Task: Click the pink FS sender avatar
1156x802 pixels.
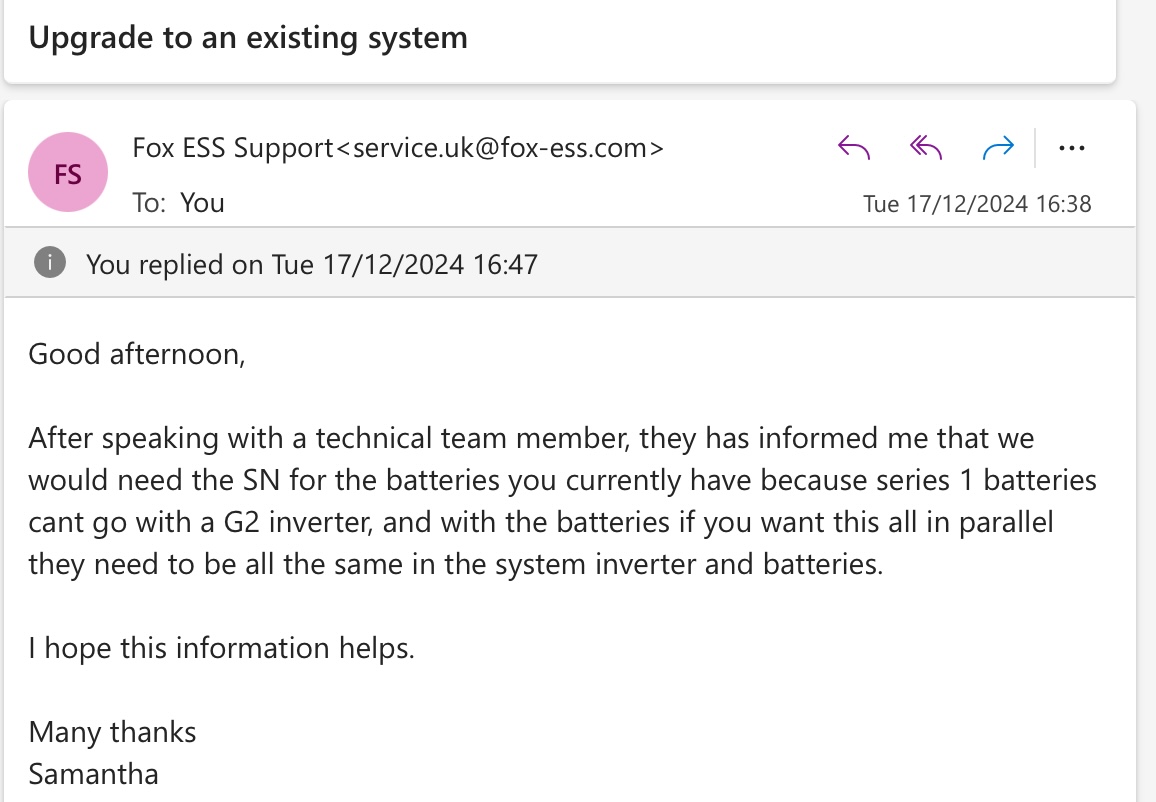Action: coord(68,172)
